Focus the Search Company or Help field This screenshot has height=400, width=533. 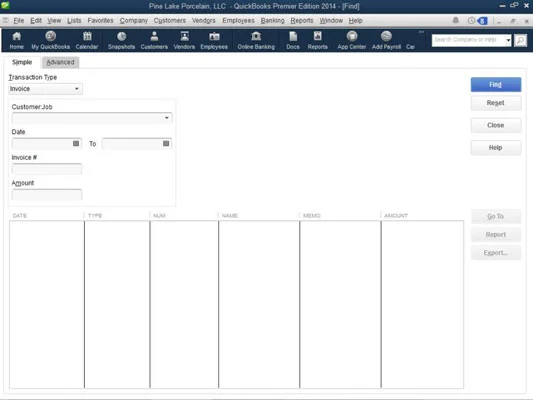[468, 40]
